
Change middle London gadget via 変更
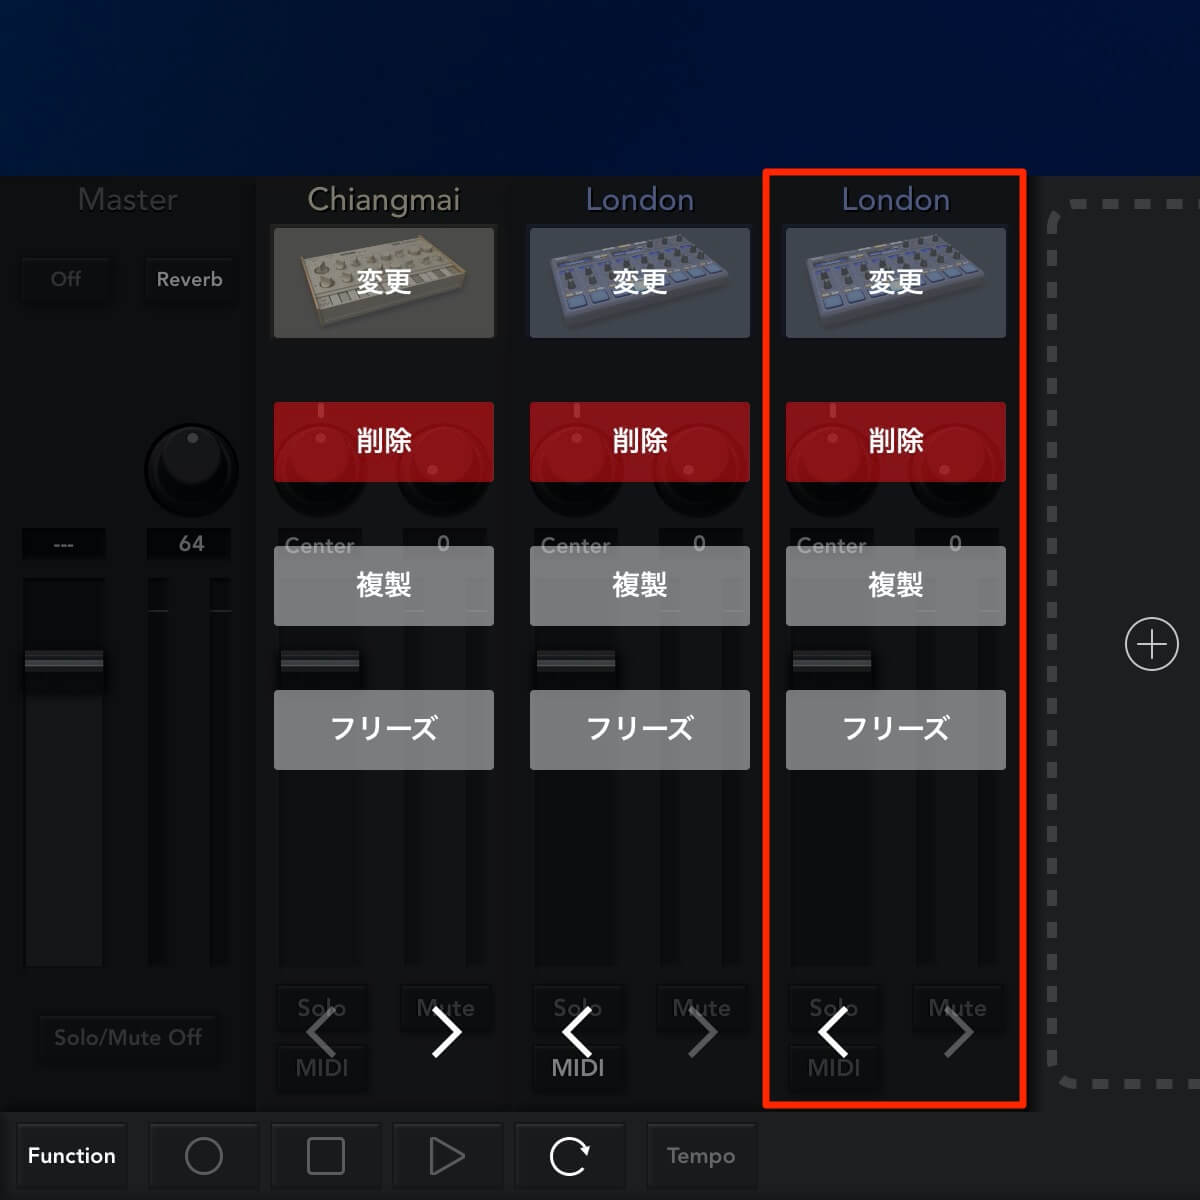point(640,282)
